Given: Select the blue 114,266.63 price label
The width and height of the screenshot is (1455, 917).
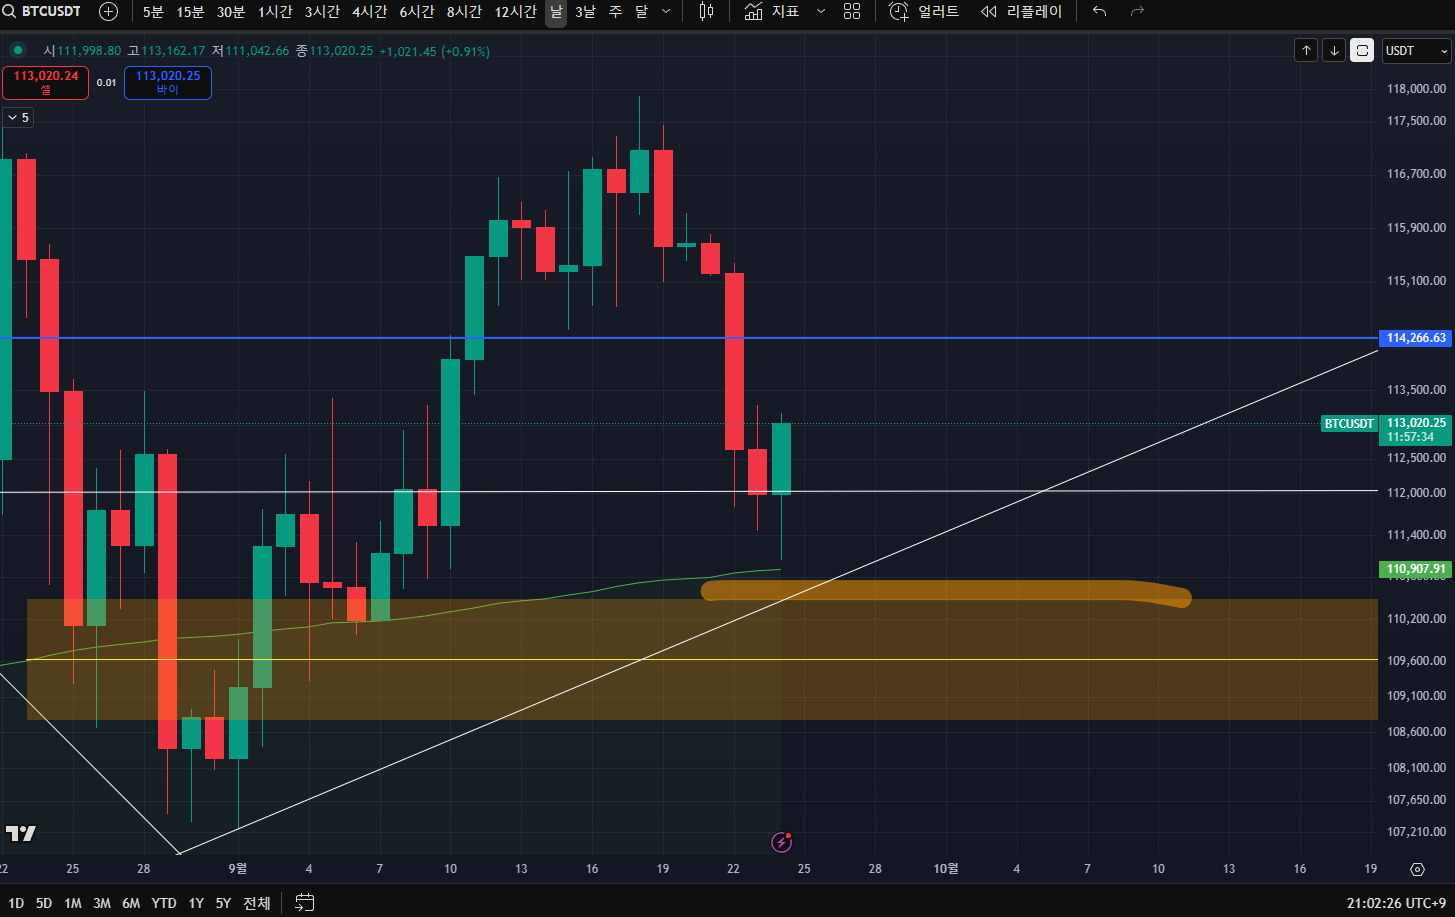Looking at the screenshot, I should (x=1414, y=338).
